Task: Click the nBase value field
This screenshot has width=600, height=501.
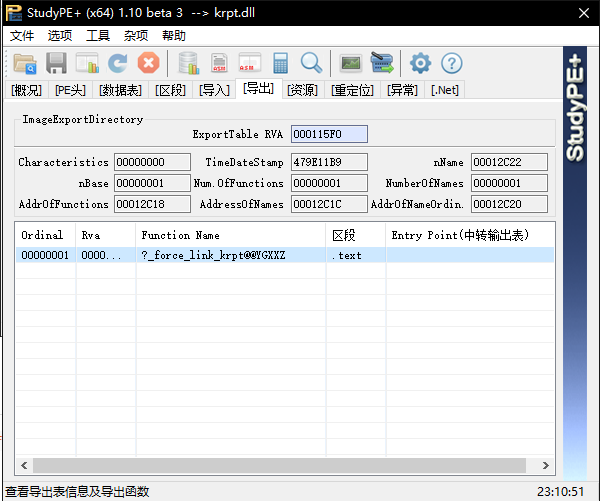Action: click(x=152, y=183)
